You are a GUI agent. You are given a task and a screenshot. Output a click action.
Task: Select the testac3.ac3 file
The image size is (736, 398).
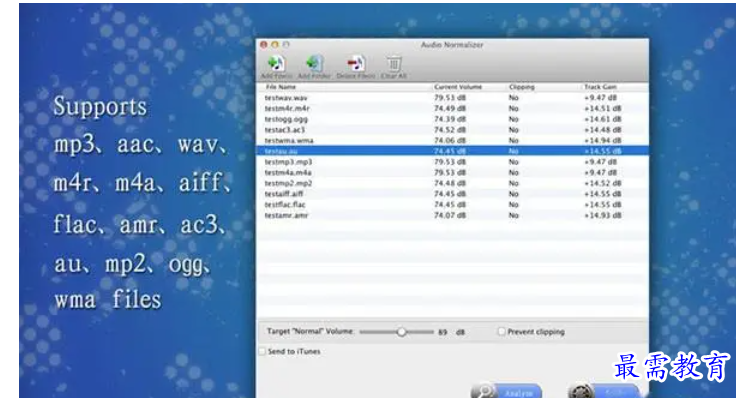(284, 130)
